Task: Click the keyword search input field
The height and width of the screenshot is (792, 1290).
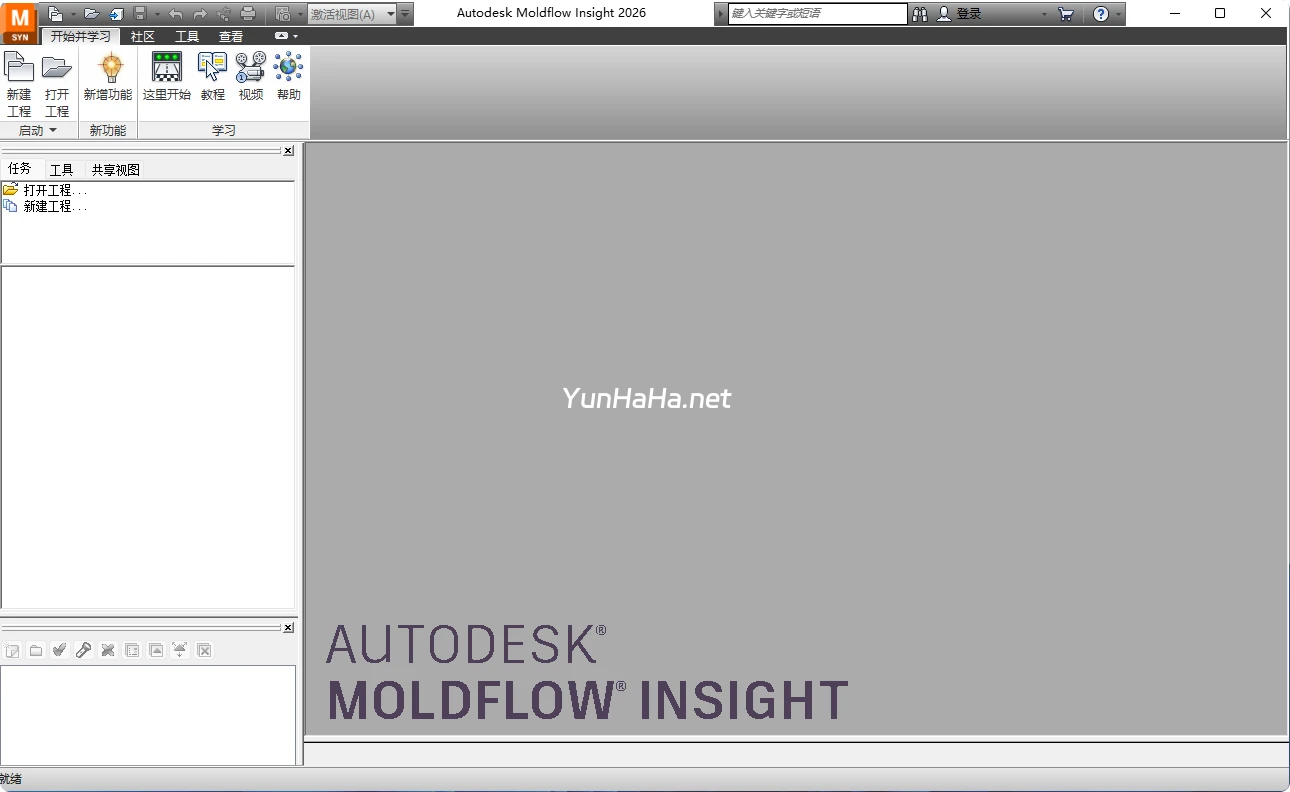Action: pos(817,14)
